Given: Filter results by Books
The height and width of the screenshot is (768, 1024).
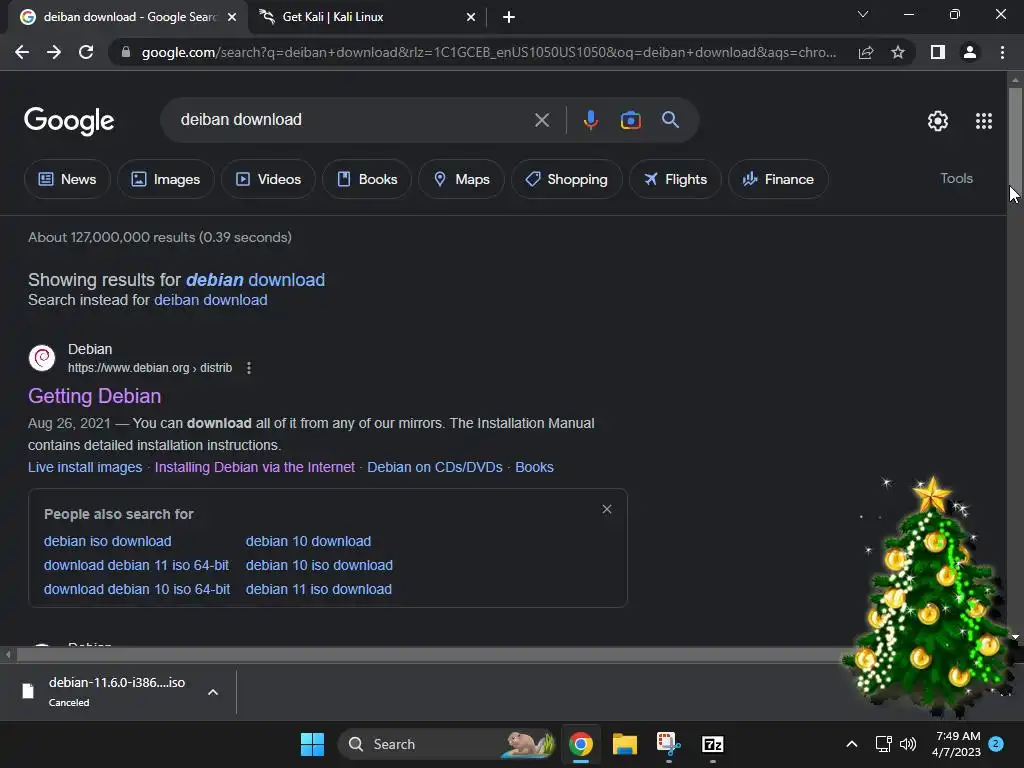Looking at the screenshot, I should [367, 179].
